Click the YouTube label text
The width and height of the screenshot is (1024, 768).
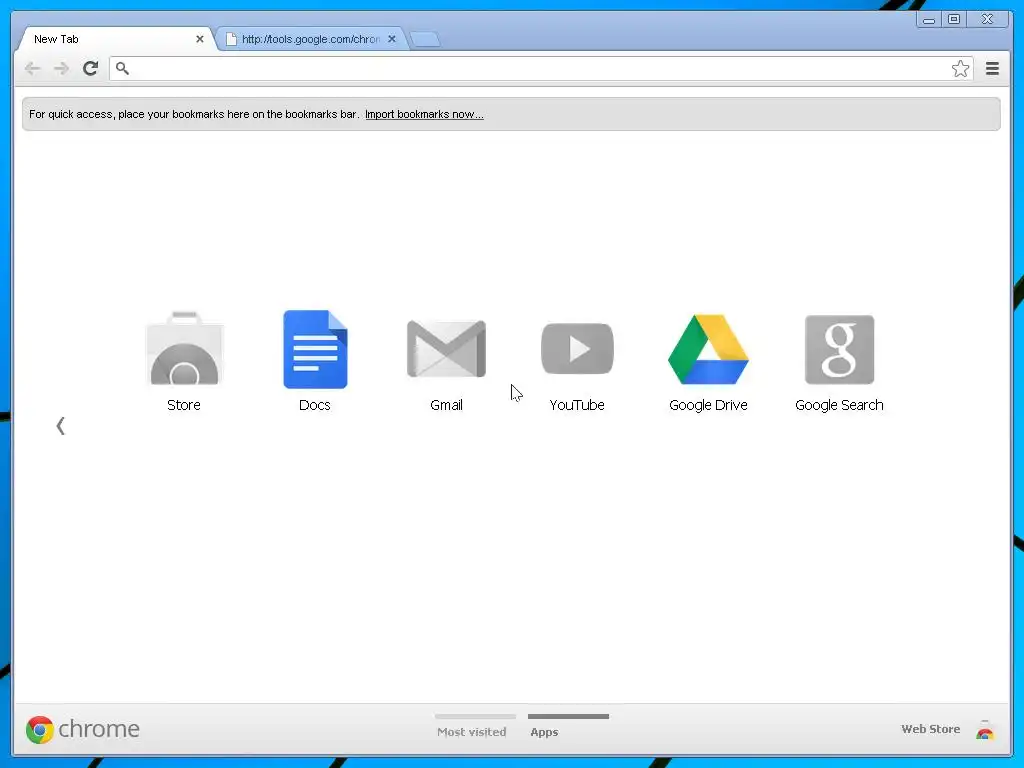coord(577,405)
